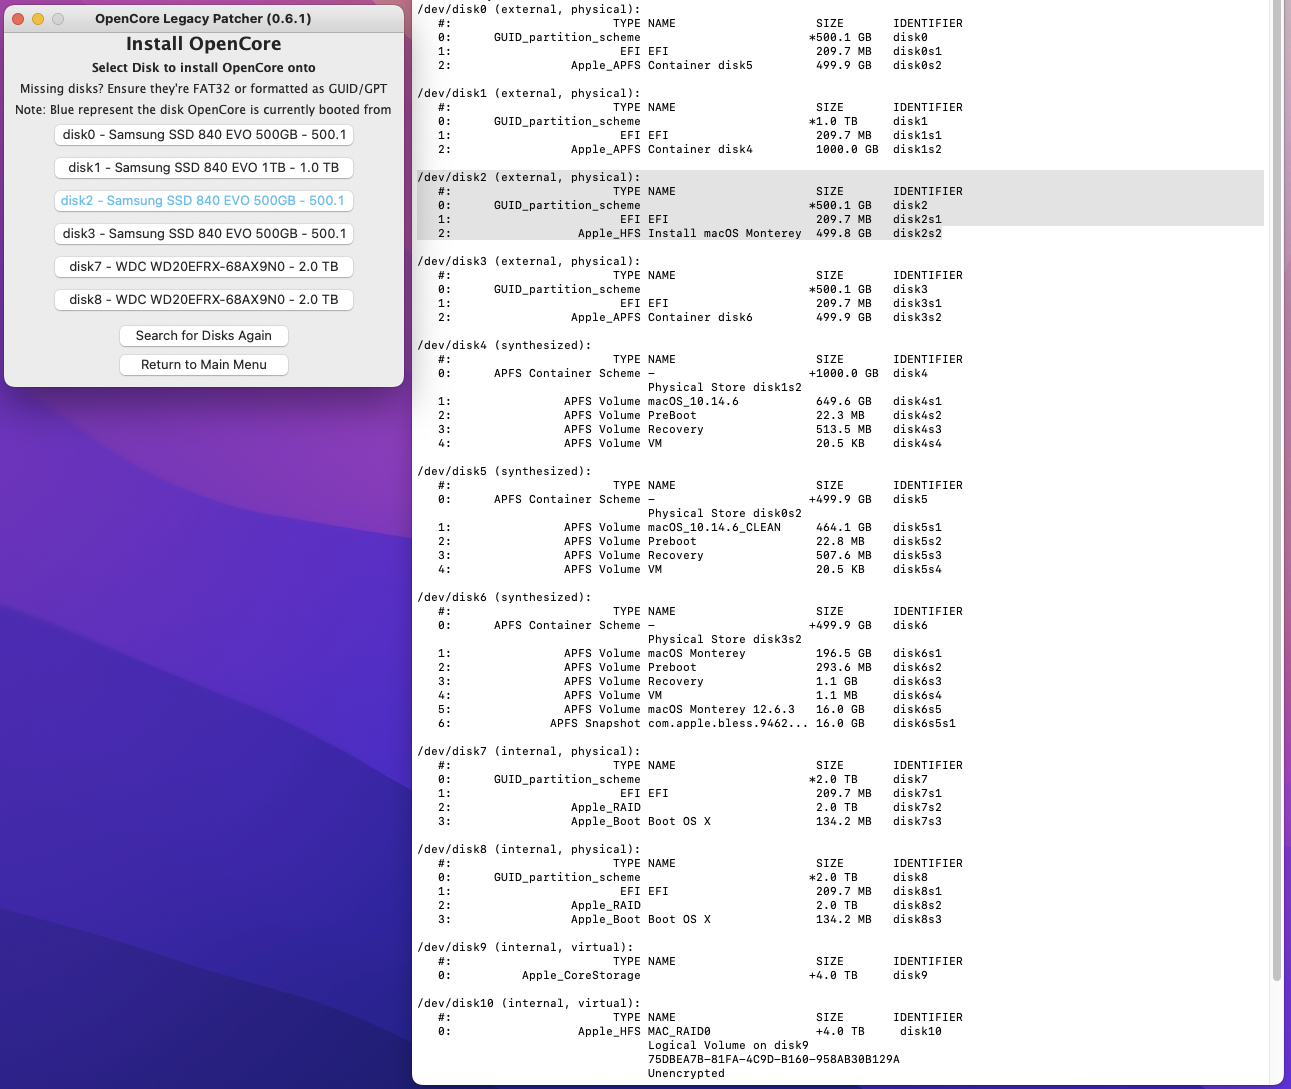Click the disk0s1 EFI identifier

click(917, 51)
